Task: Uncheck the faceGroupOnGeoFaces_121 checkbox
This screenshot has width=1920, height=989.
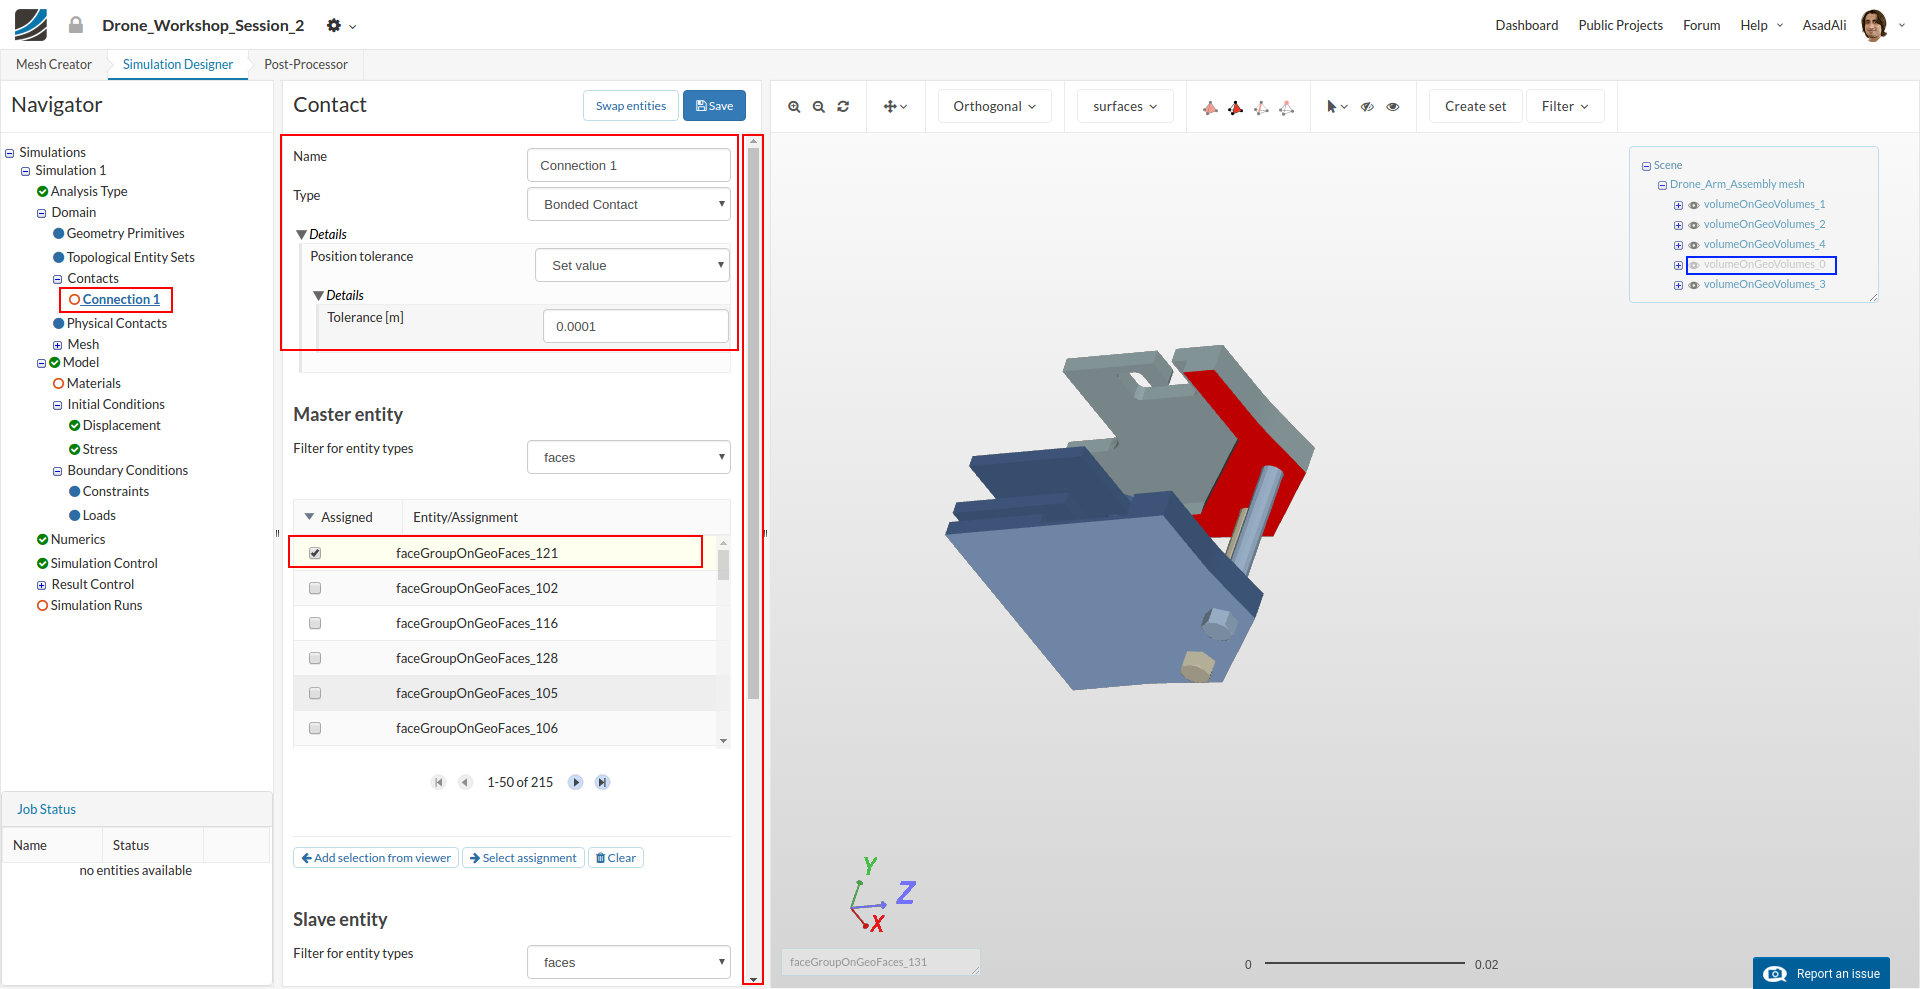Action: 315,553
